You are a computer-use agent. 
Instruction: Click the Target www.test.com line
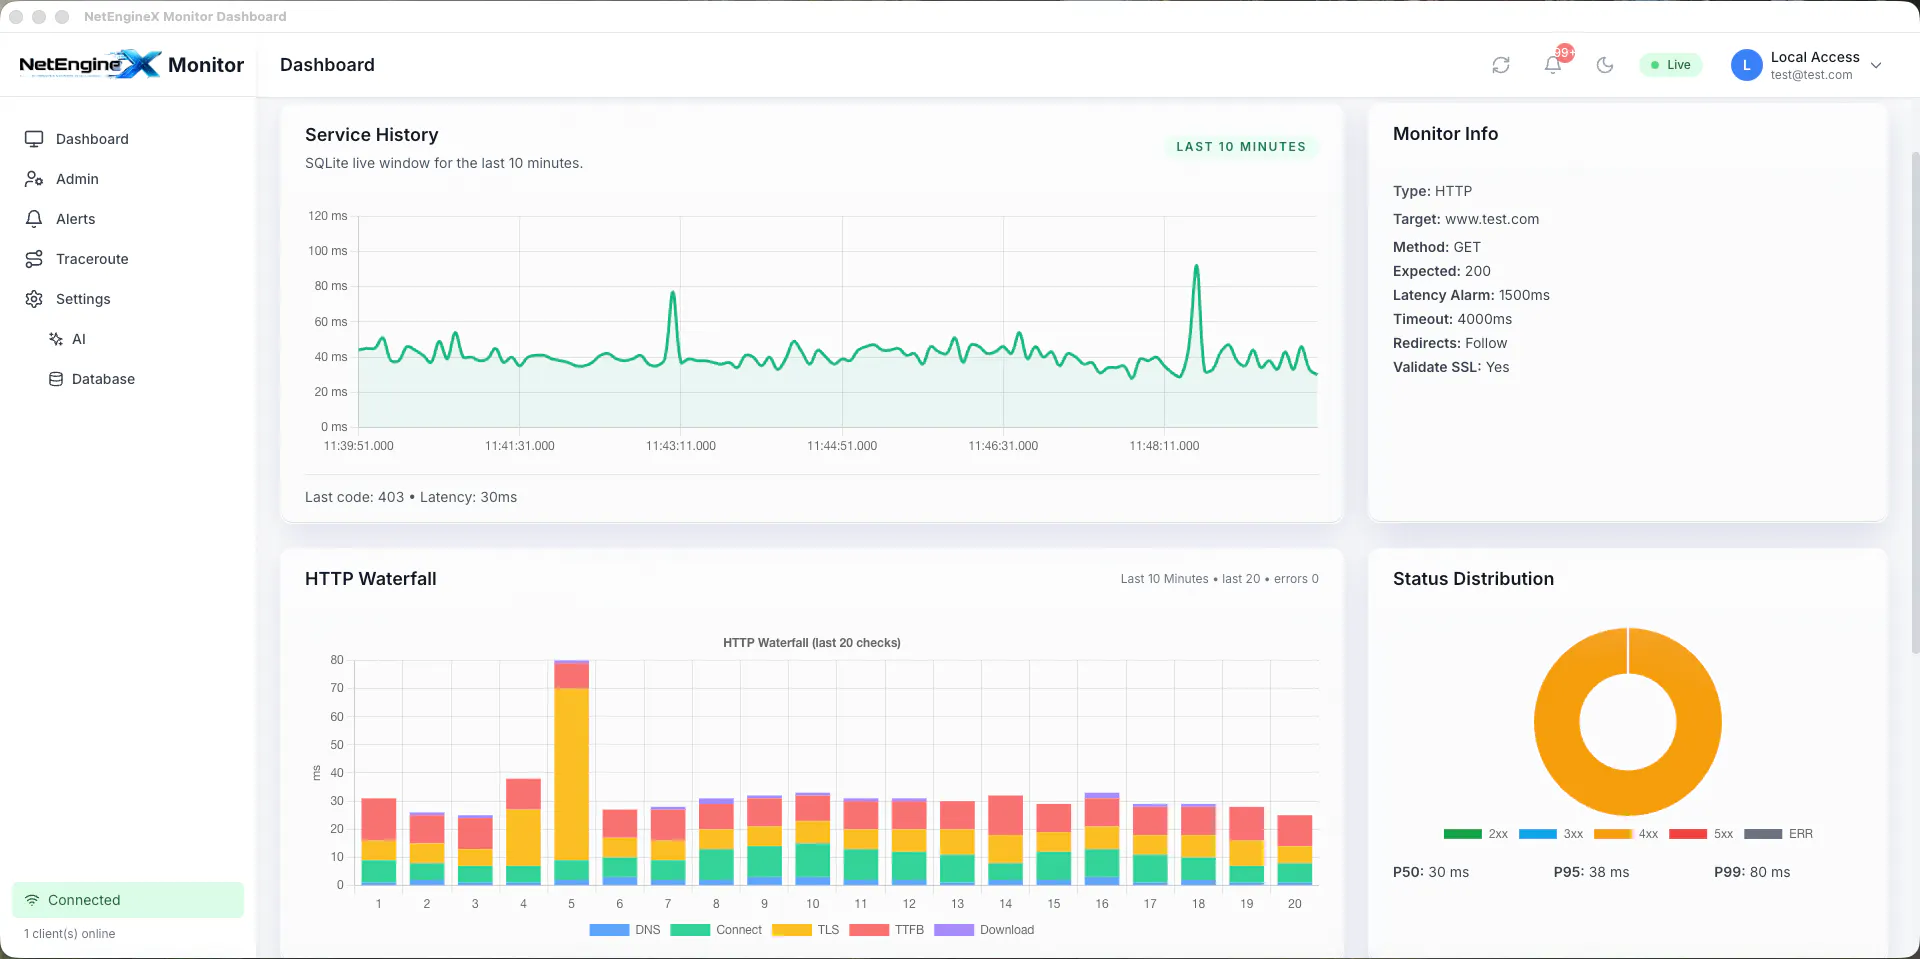[x=1466, y=219]
